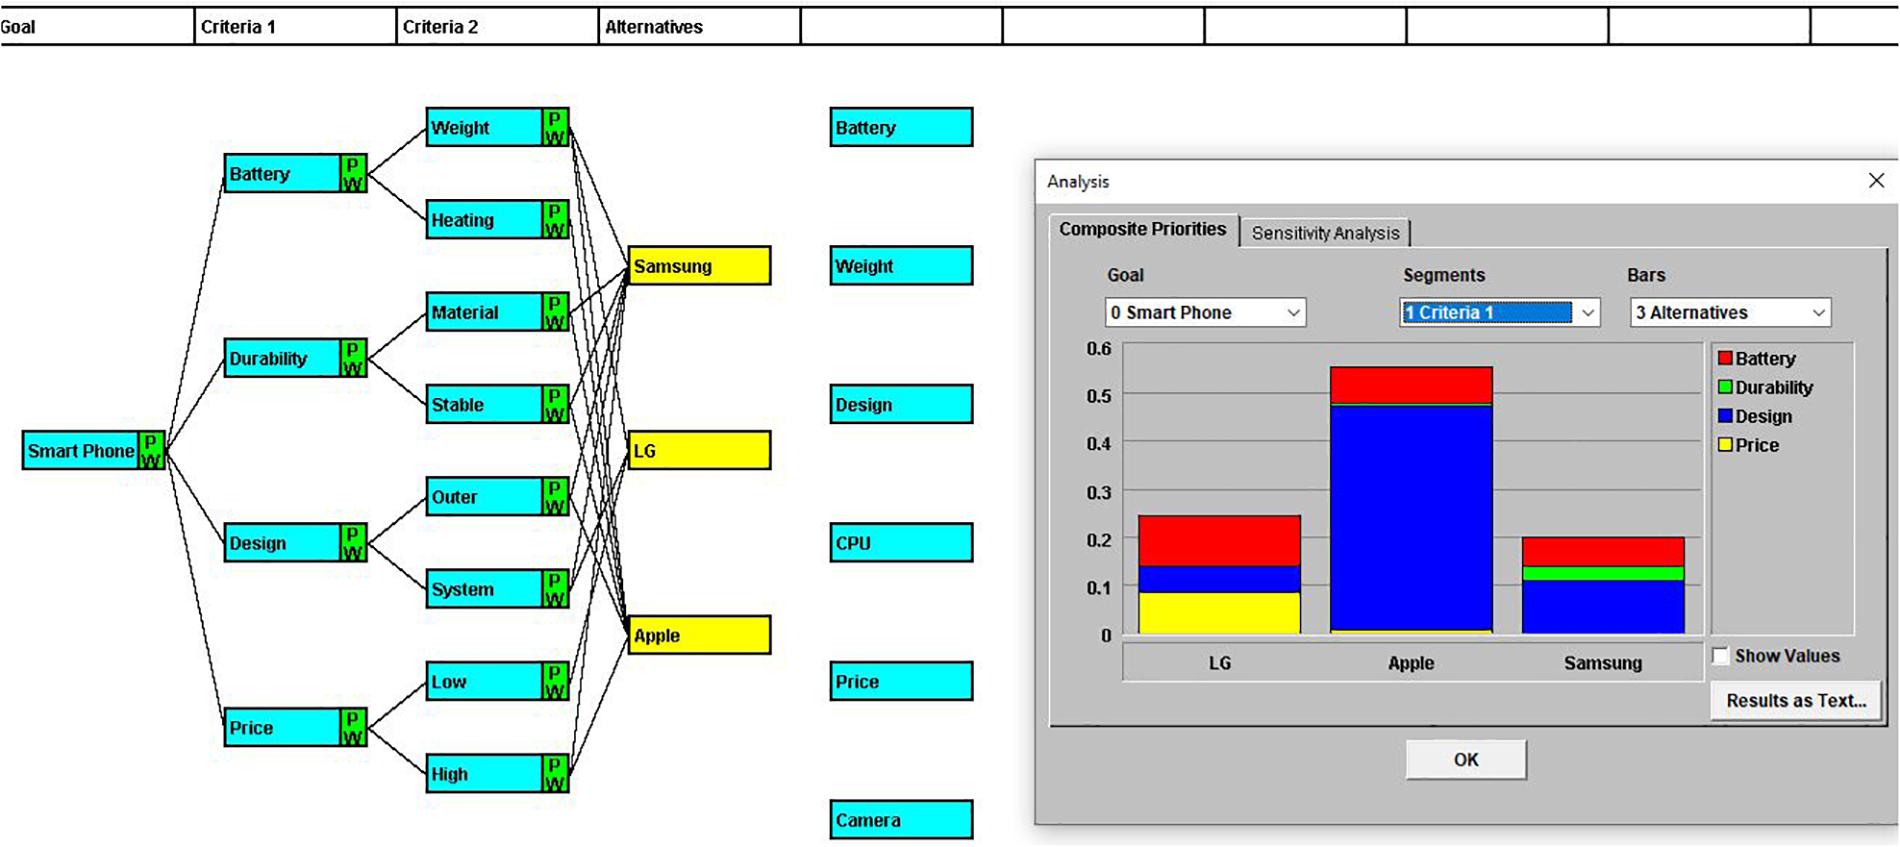Toggle the Show Values checkbox

tap(1721, 656)
